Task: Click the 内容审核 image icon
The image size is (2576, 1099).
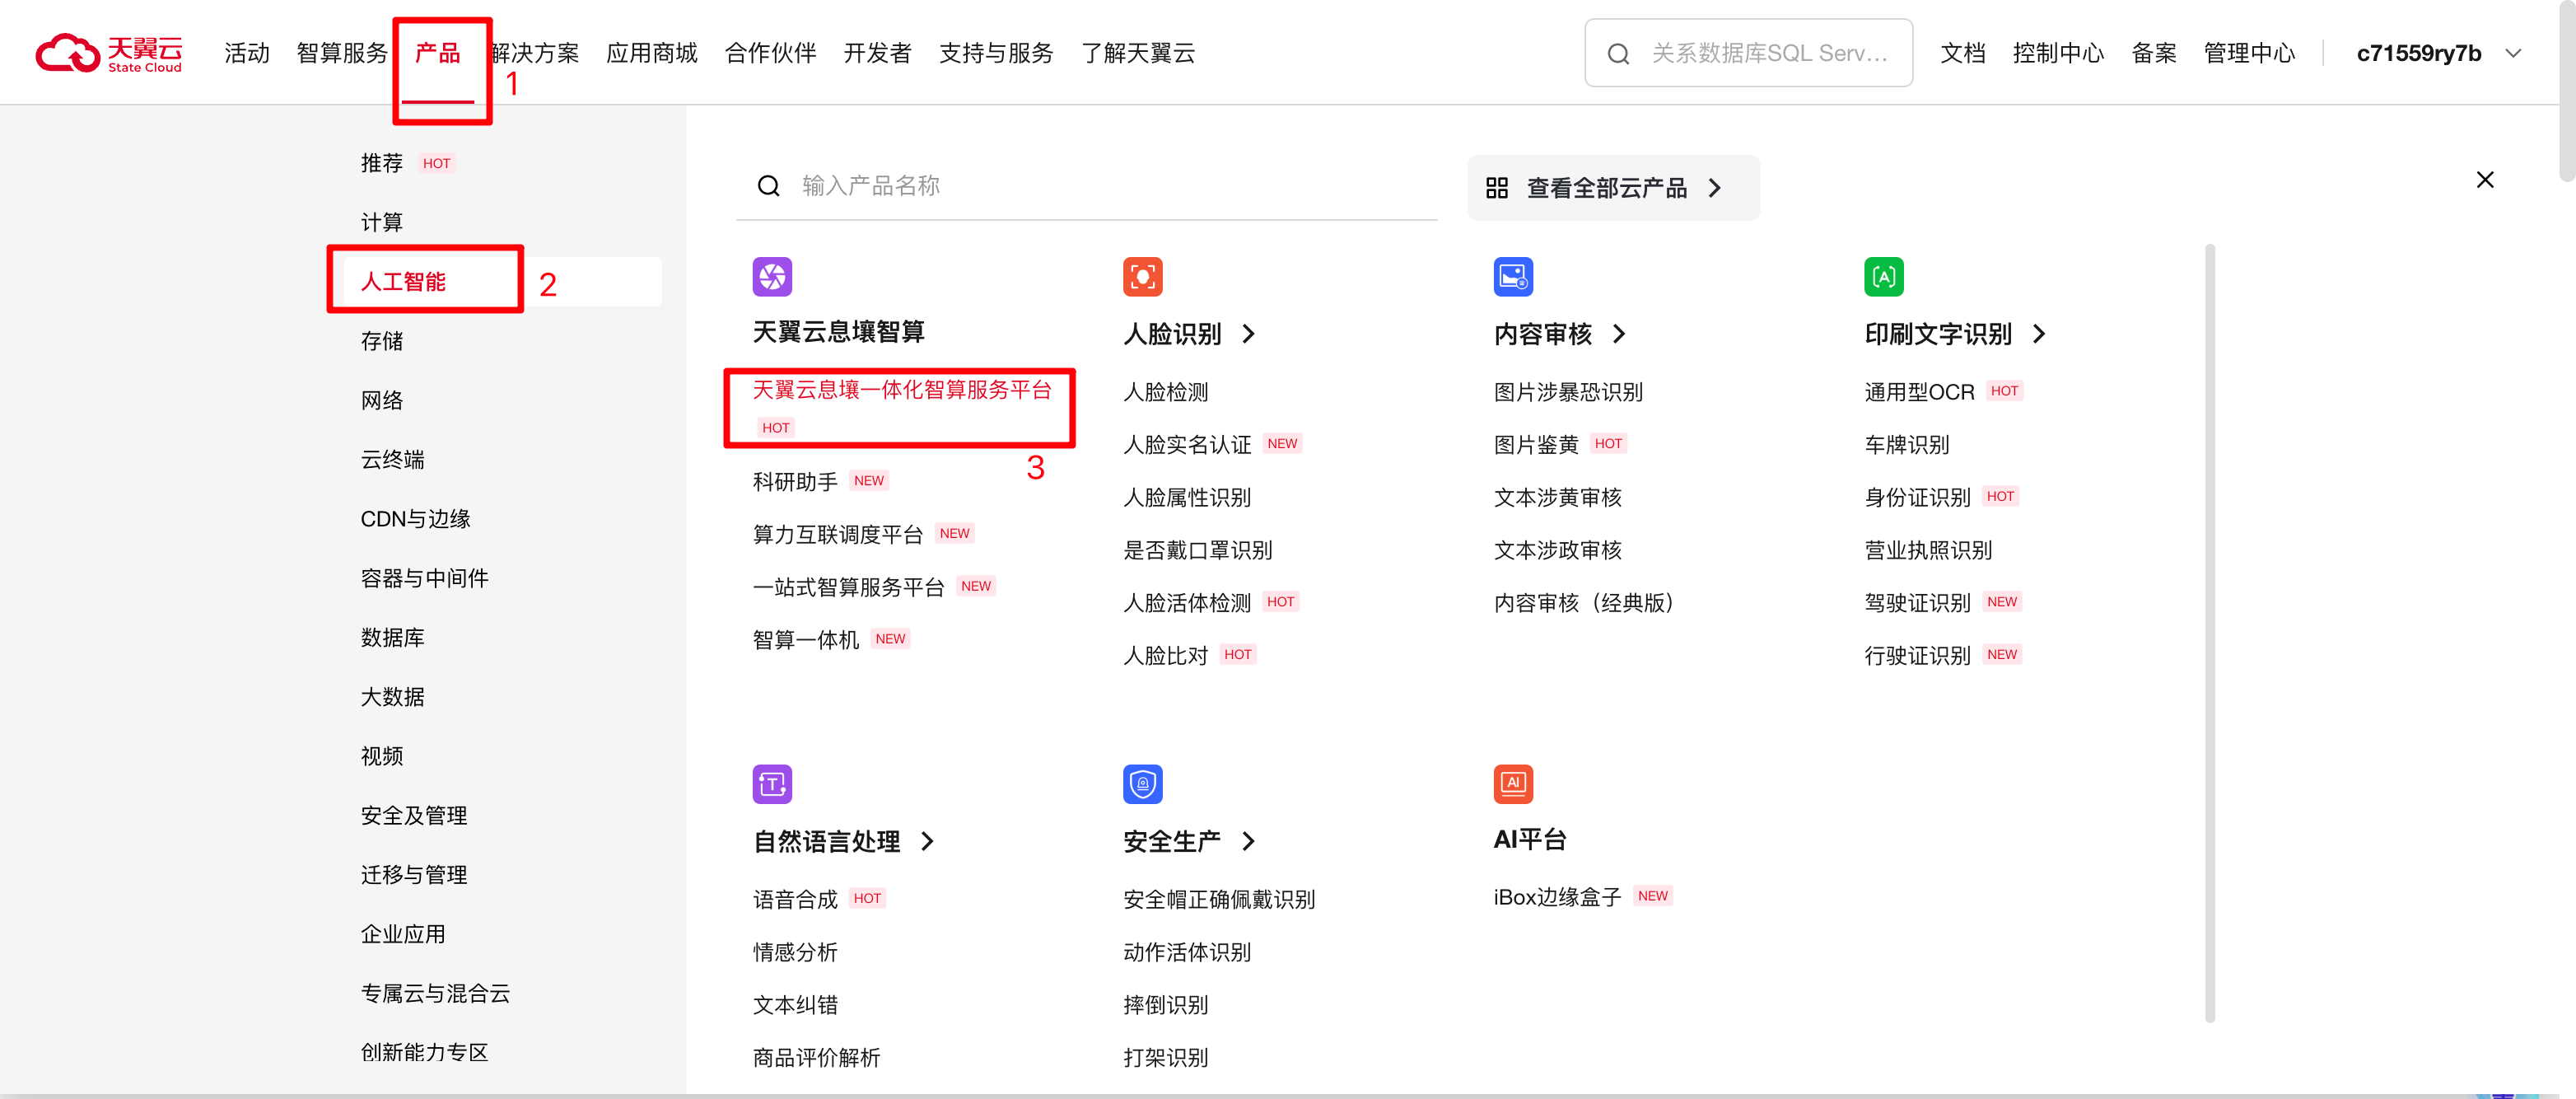Action: click(1513, 277)
